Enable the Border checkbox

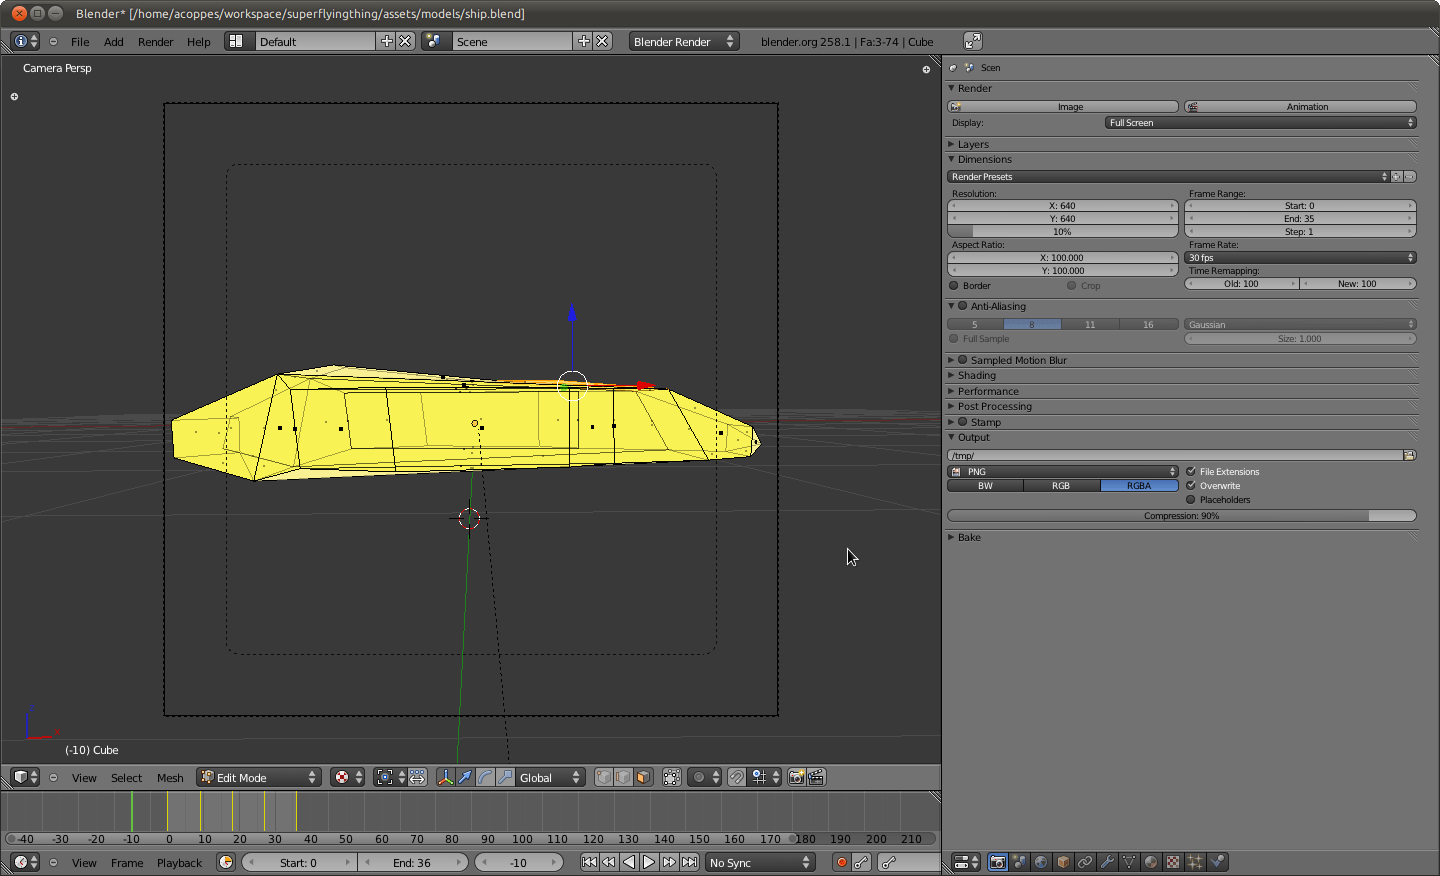[954, 286]
